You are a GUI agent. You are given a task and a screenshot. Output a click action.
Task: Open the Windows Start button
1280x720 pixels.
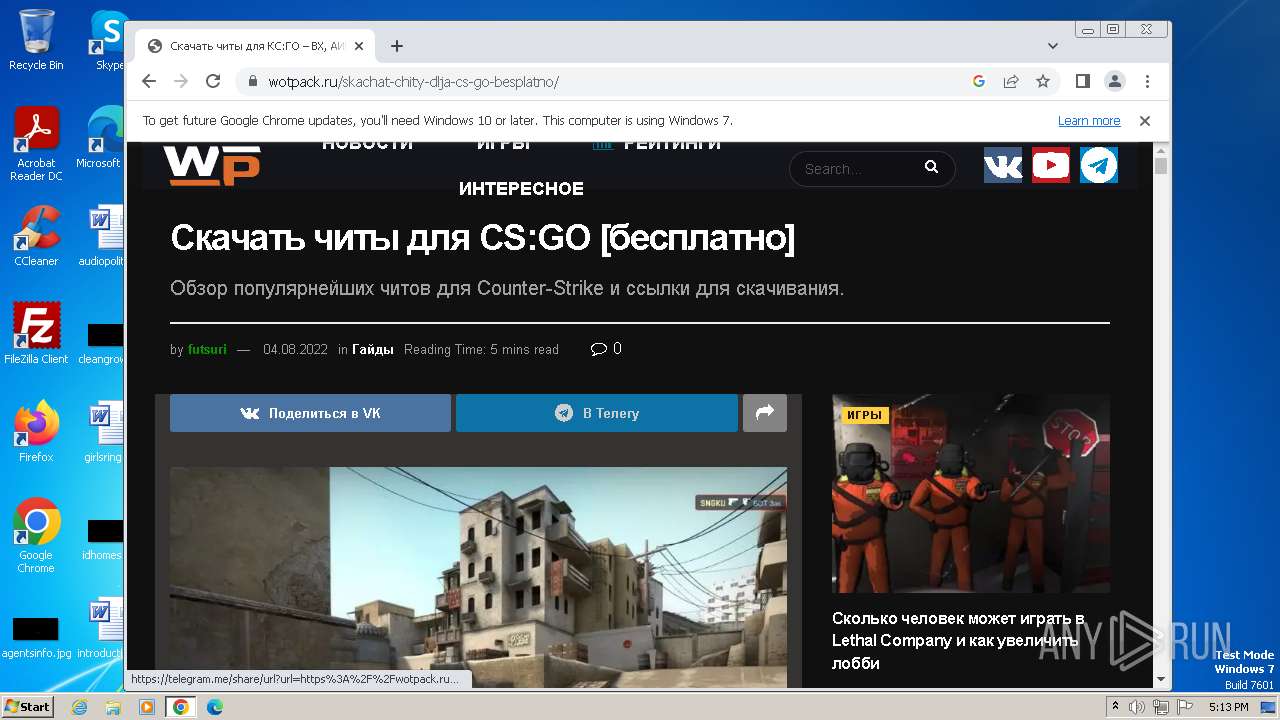[x=27, y=707]
